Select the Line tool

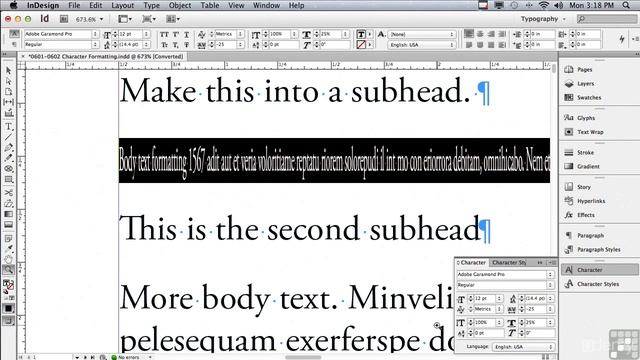point(9,137)
